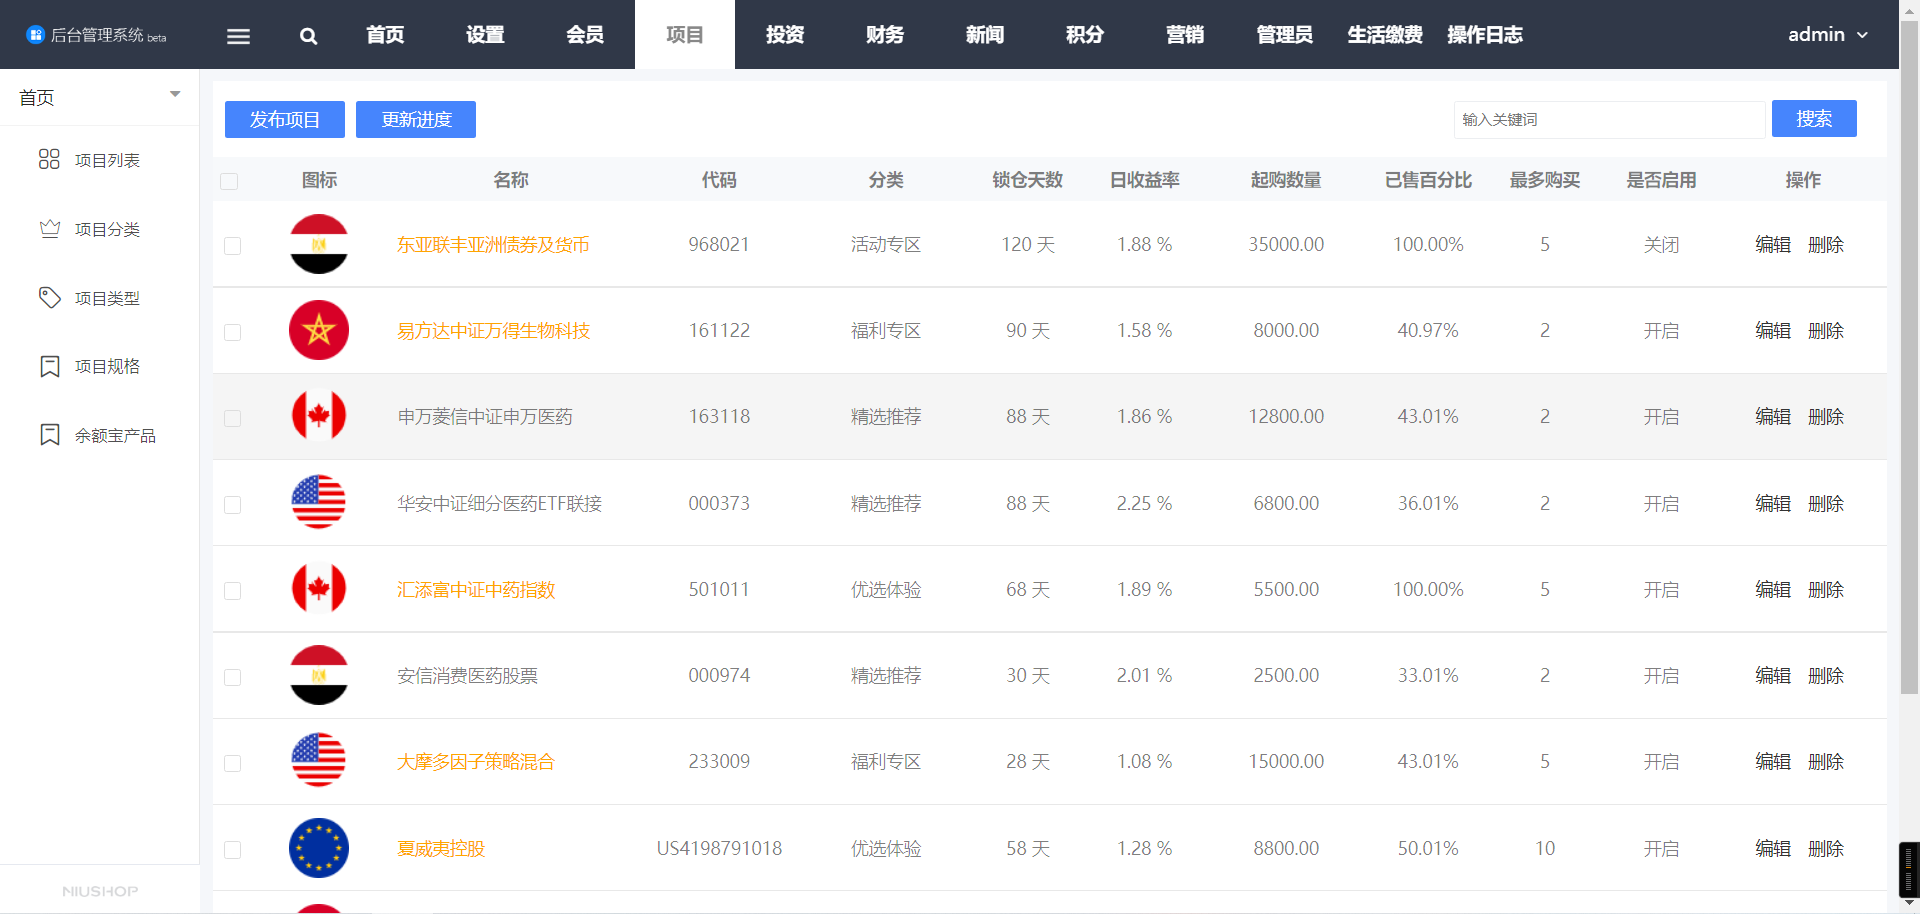Click 编辑 for 东亚联丰亚洲债券及货币
This screenshot has height=914, width=1920.
pos(1773,244)
